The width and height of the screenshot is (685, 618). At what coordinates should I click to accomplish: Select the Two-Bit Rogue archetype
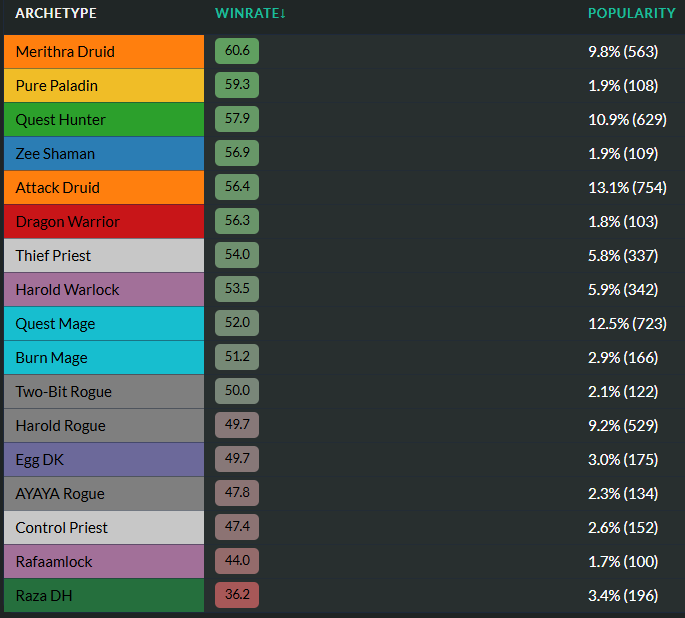point(104,392)
